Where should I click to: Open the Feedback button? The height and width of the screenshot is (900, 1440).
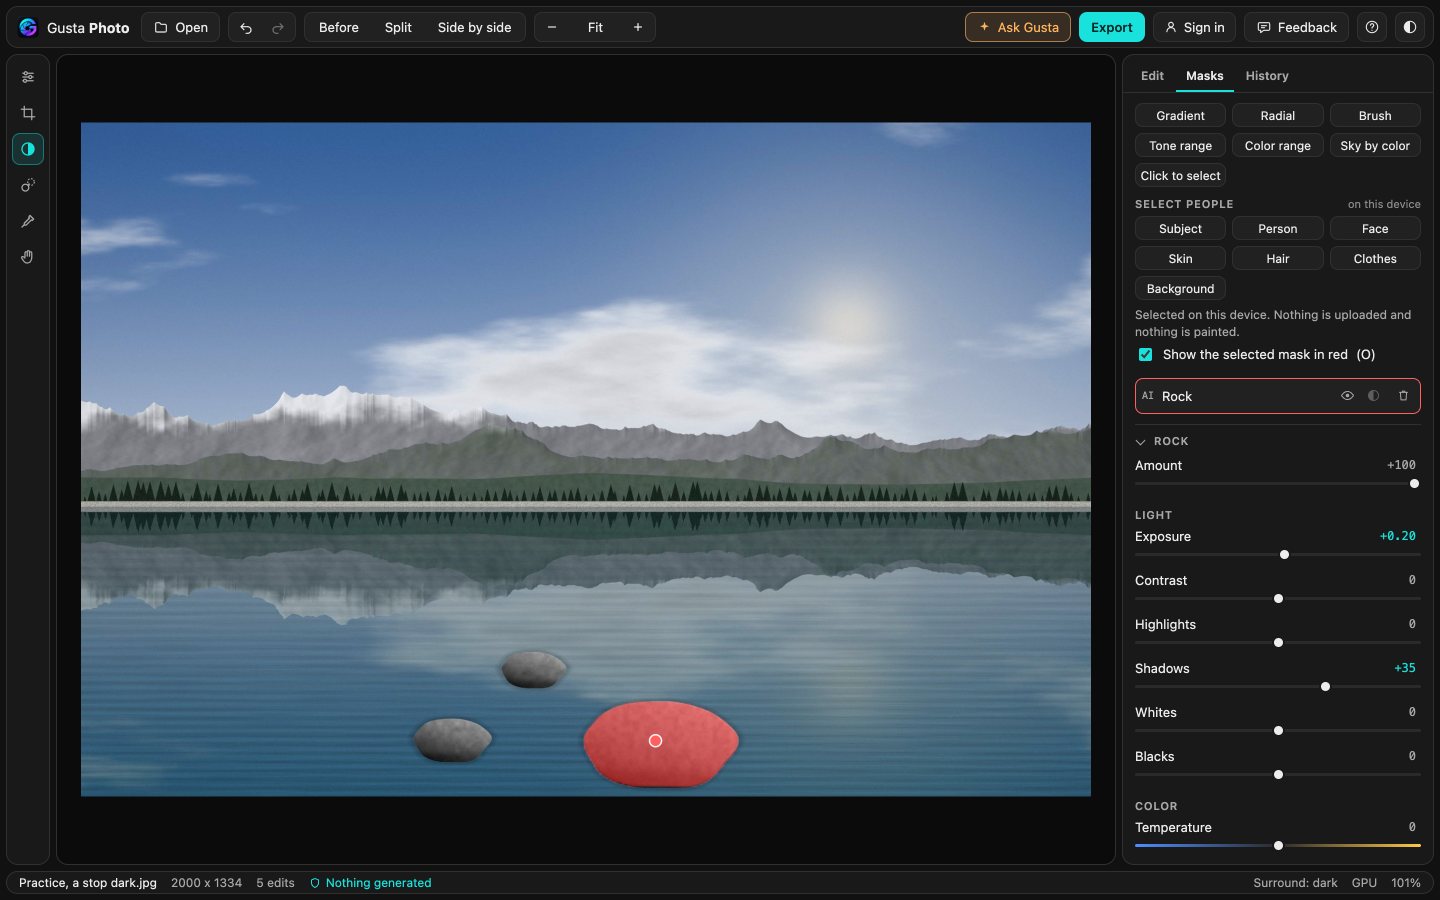pos(1297,28)
